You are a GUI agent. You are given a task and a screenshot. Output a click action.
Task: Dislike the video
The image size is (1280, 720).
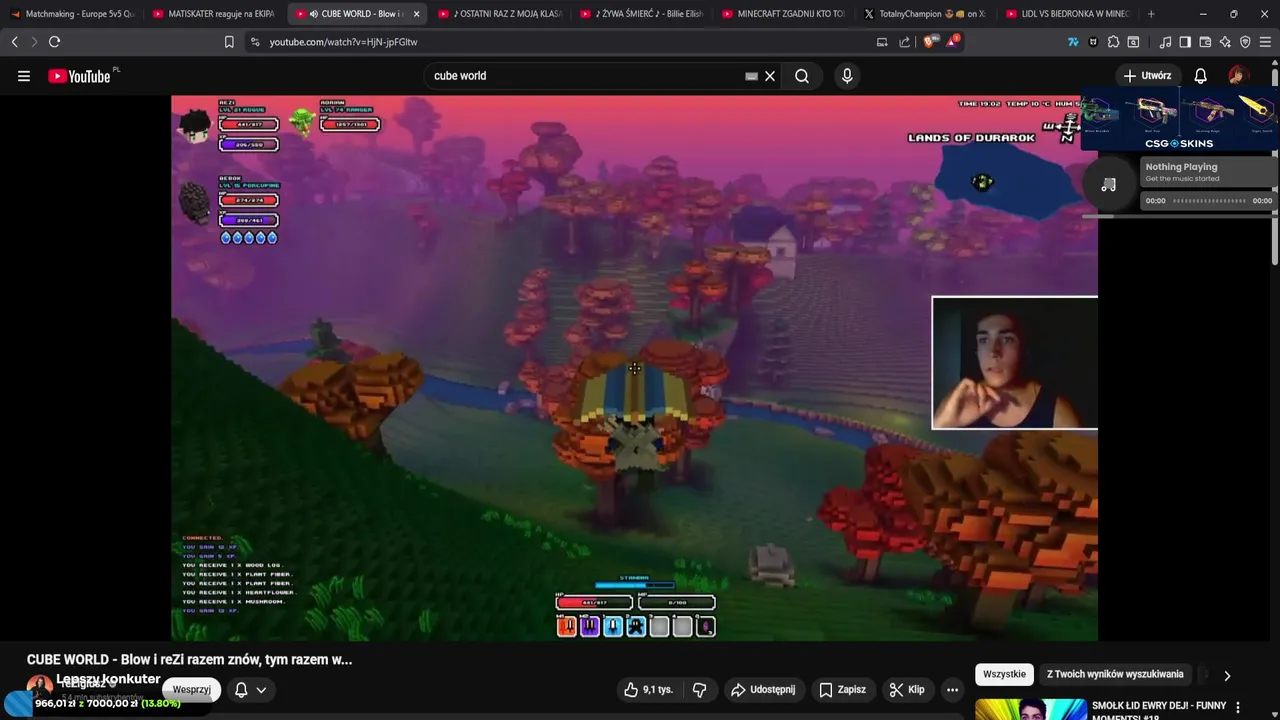point(700,690)
